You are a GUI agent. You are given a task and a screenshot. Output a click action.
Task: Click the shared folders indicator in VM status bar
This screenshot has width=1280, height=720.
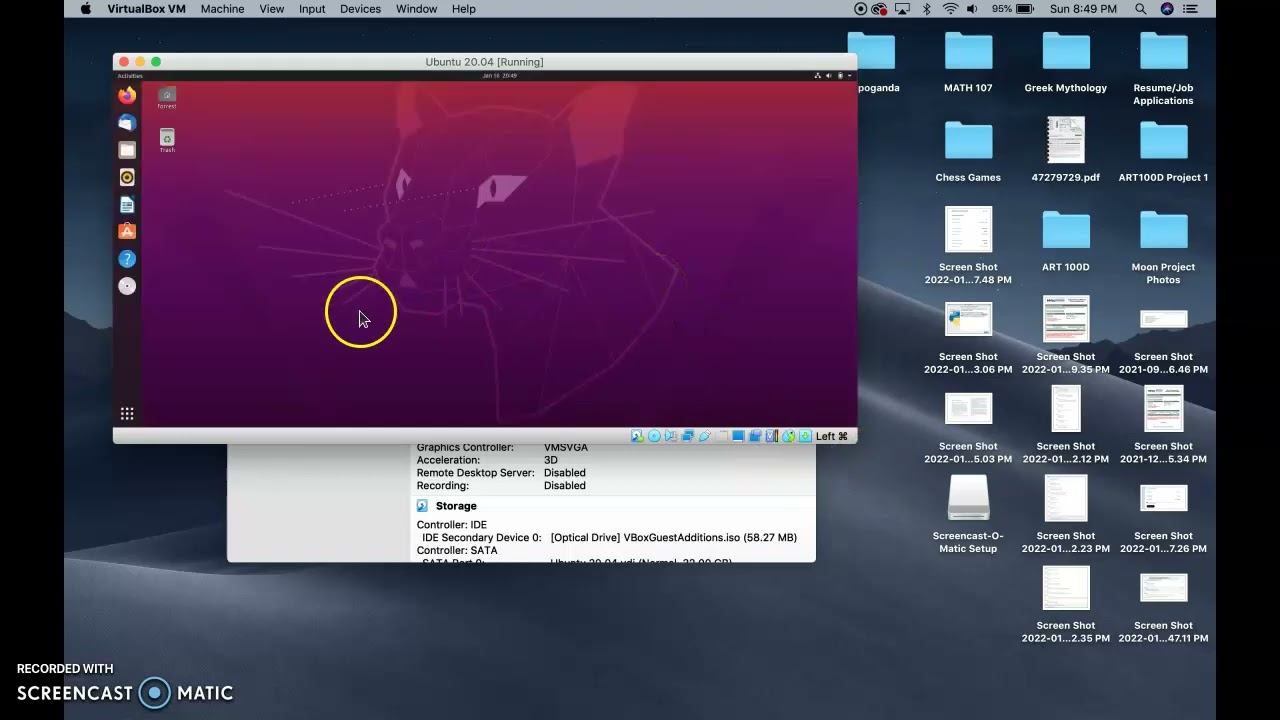(722, 436)
